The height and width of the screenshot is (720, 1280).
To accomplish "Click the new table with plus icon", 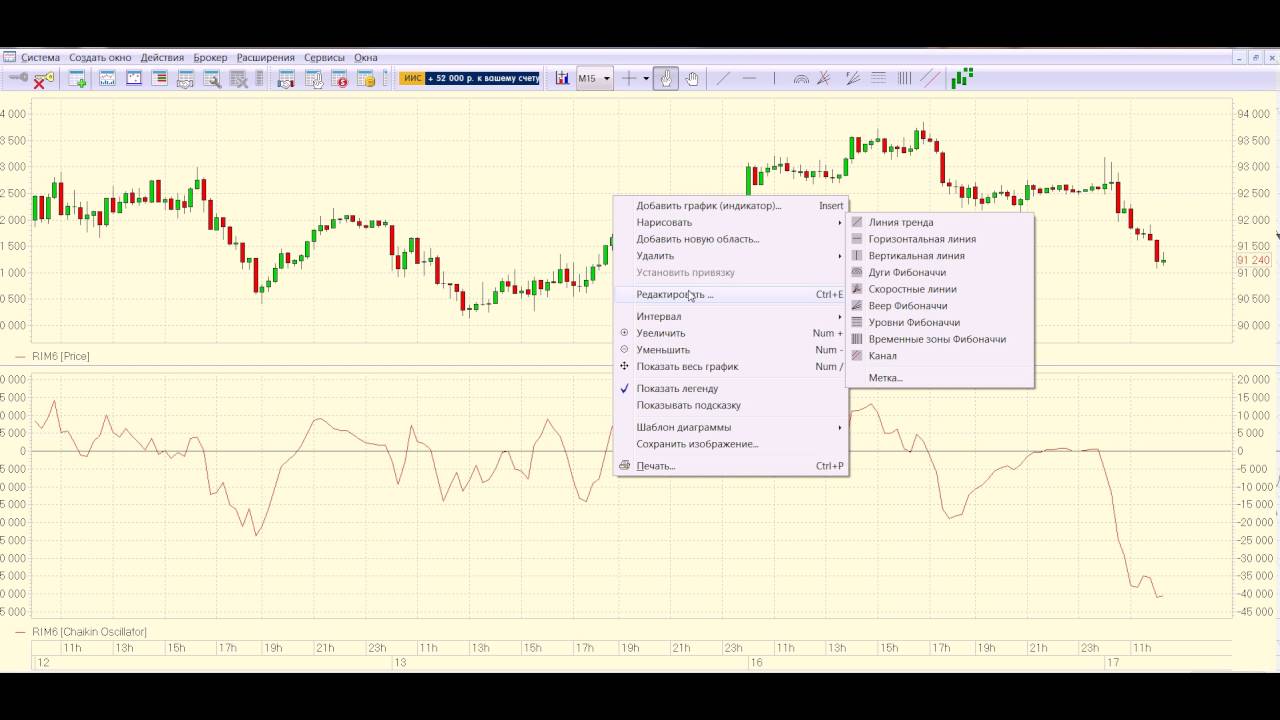I will (x=77, y=79).
